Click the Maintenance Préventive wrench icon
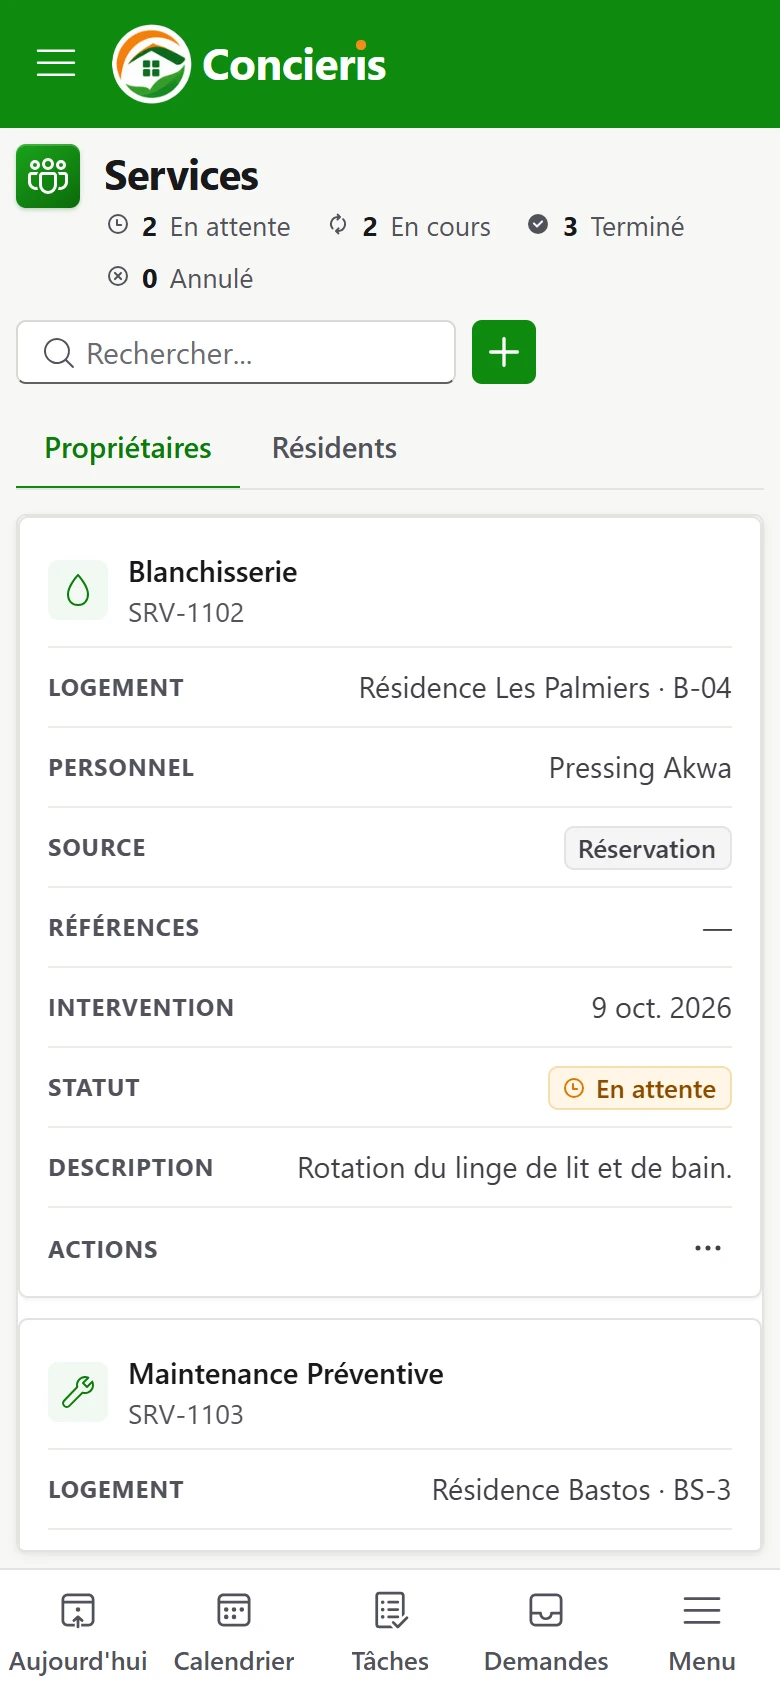This screenshot has height=1688, width=780. [x=78, y=1392]
